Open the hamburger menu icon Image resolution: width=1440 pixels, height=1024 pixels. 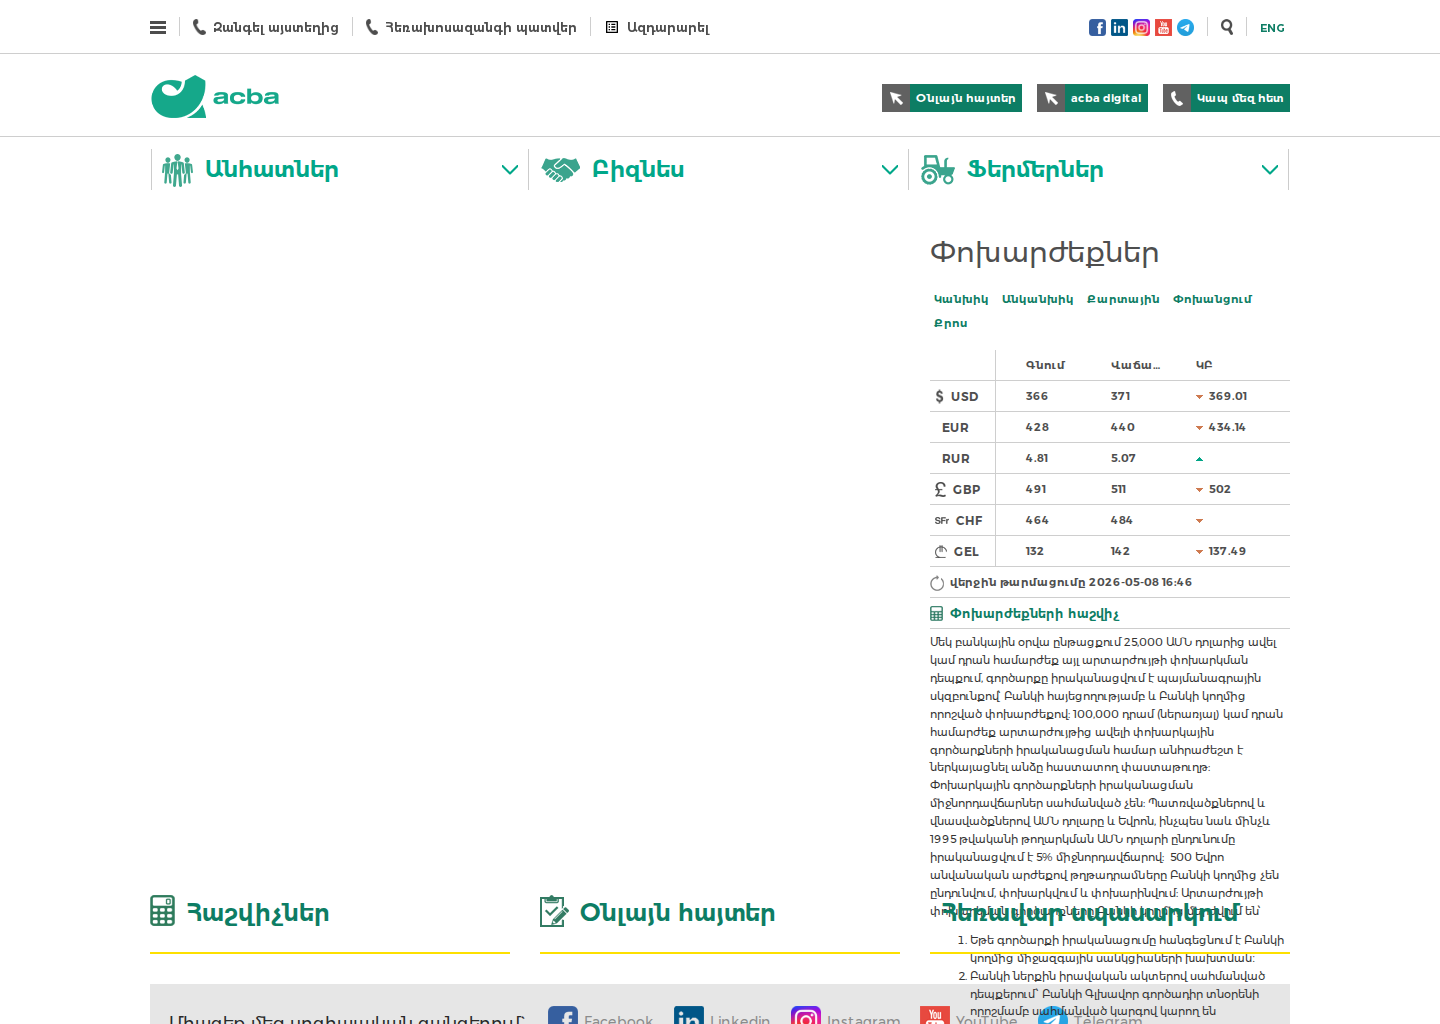158,27
